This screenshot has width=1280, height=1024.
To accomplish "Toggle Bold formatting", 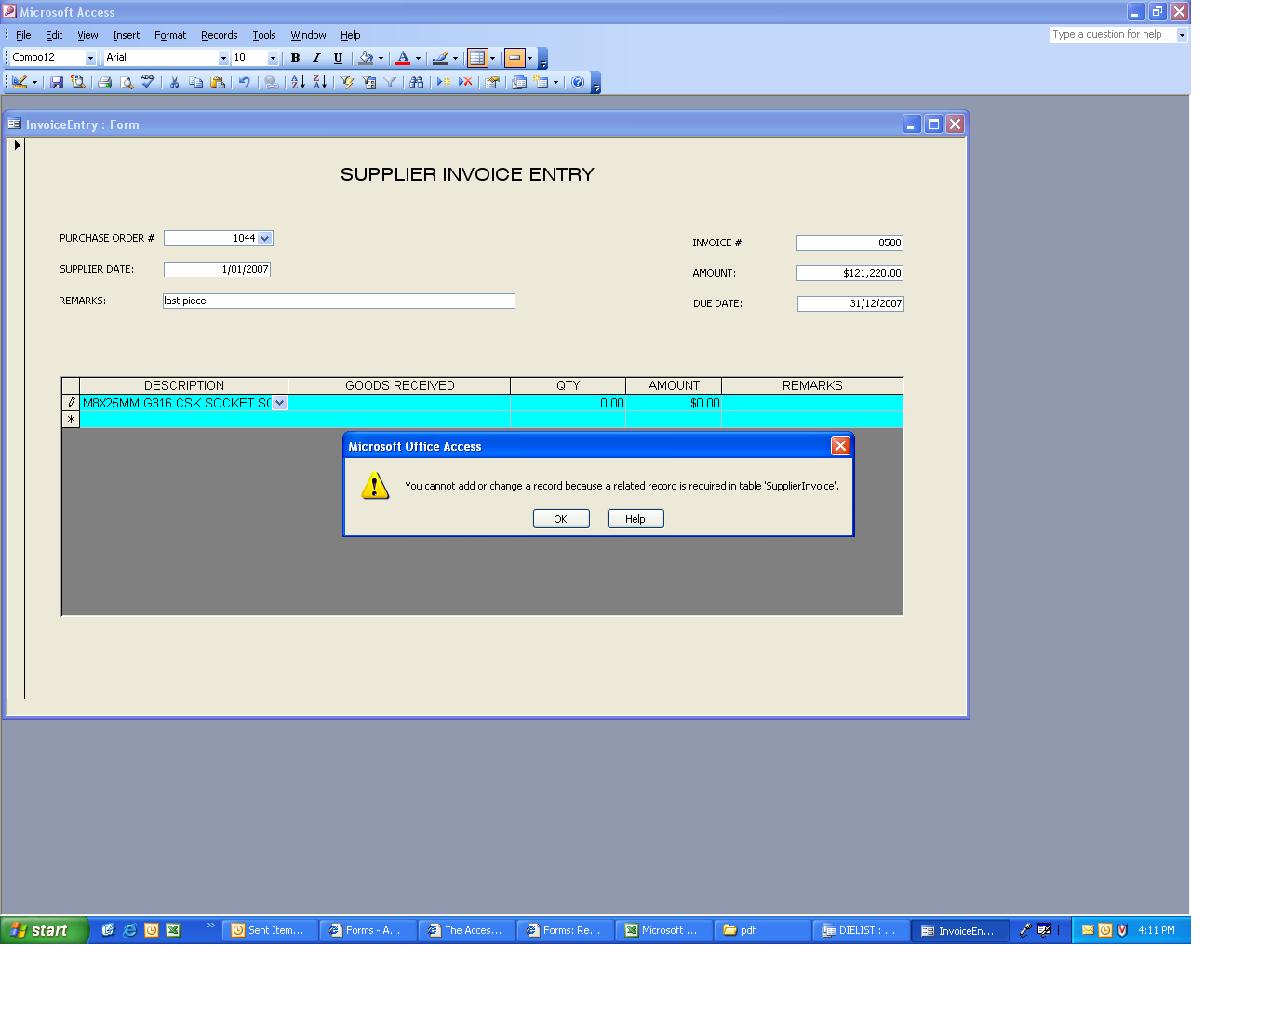I will click(x=295, y=58).
